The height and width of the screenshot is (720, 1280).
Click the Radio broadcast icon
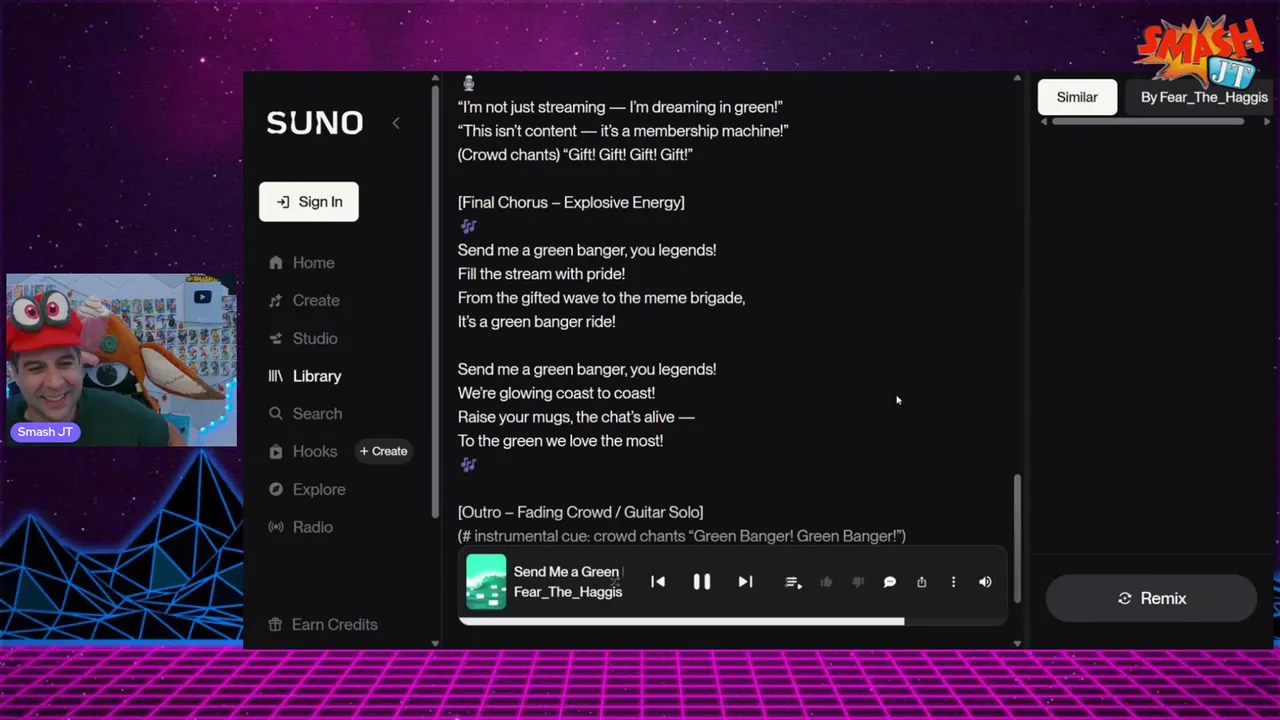pos(276,527)
